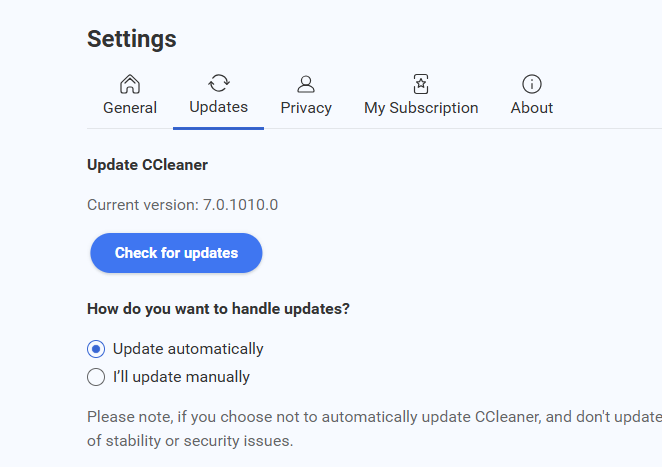The height and width of the screenshot is (467, 662).
Task: Click the Current version 7.0.1010.0 text
Action: pyautogui.click(x=182, y=205)
